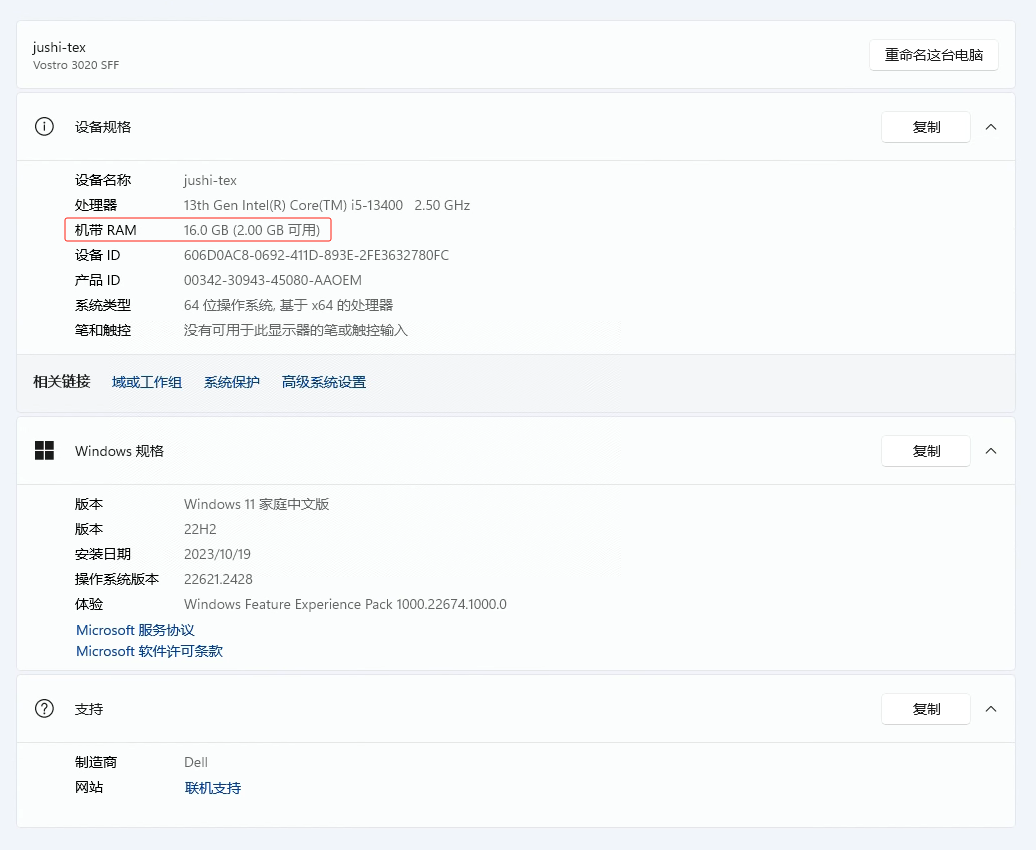Click the device ID value 606D0AC8-0692-411D-893E-2FE3632780FC
1036x850 pixels.
(316, 255)
